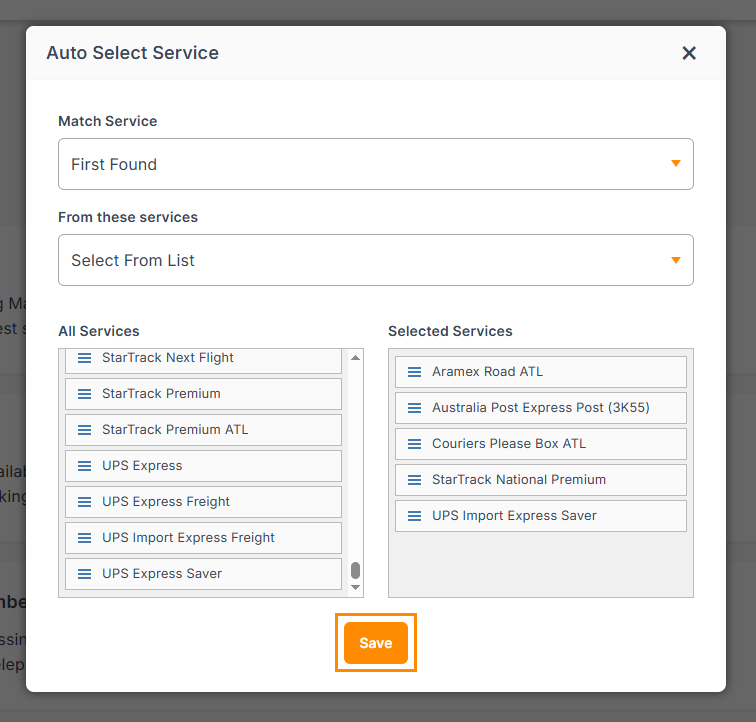Select UPS Import Express Freight item
This screenshot has width=756, height=722.
[x=188, y=538]
